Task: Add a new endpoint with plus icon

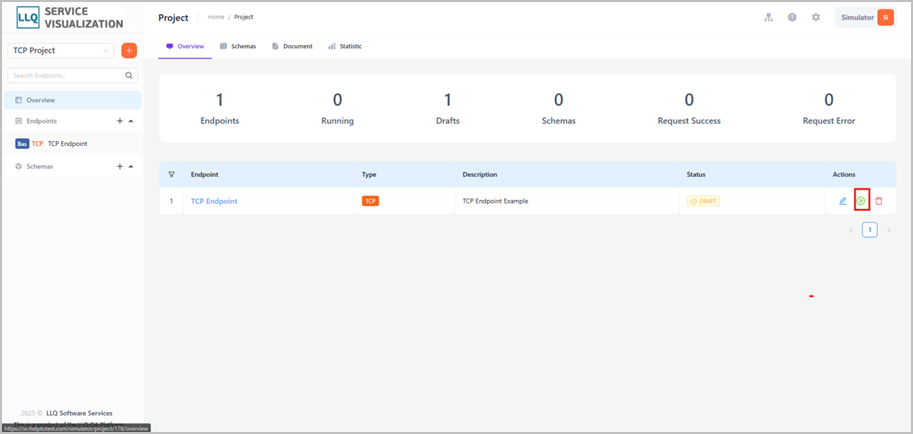Action: pyautogui.click(x=119, y=121)
